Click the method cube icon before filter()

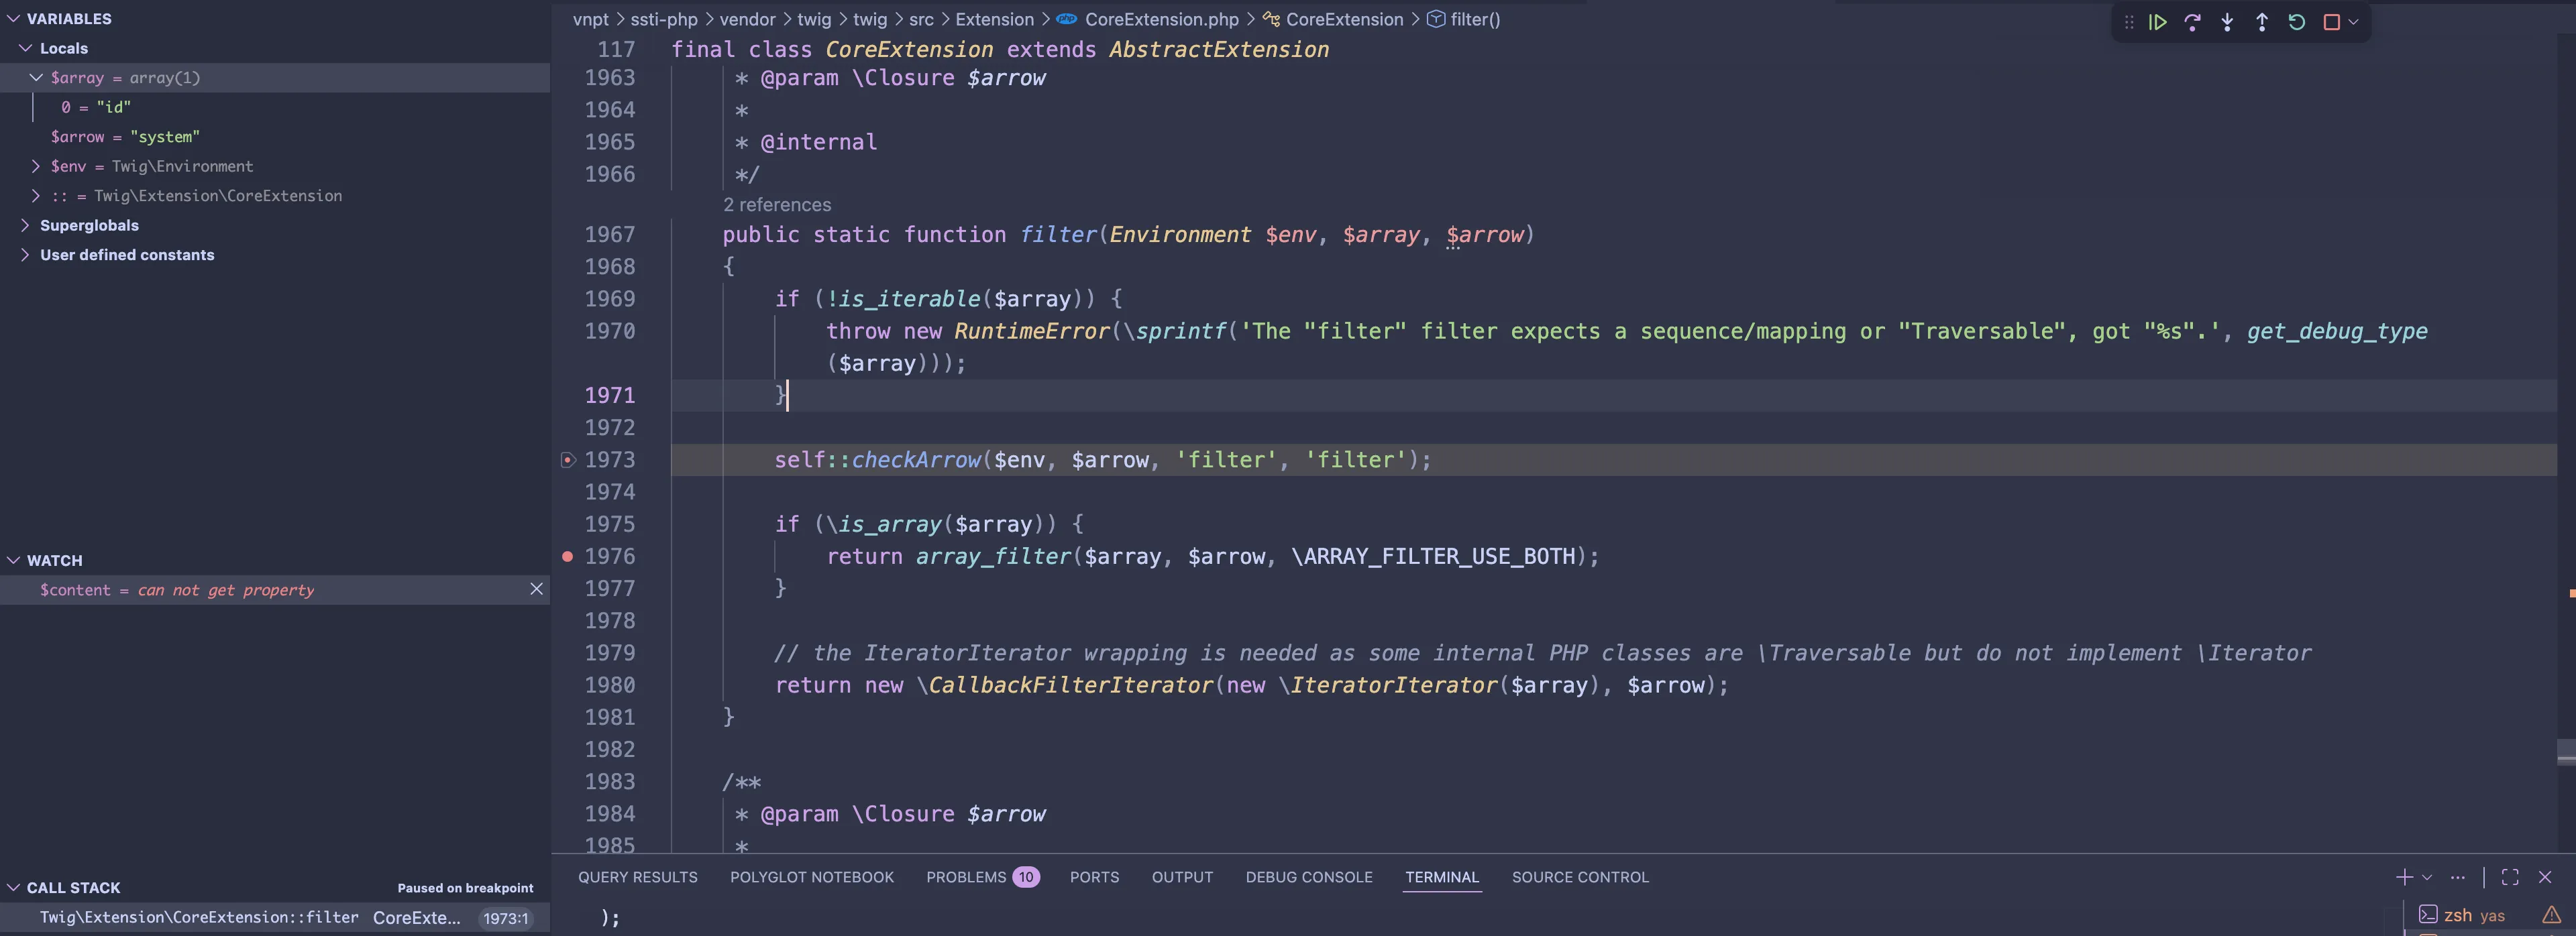1435,19
